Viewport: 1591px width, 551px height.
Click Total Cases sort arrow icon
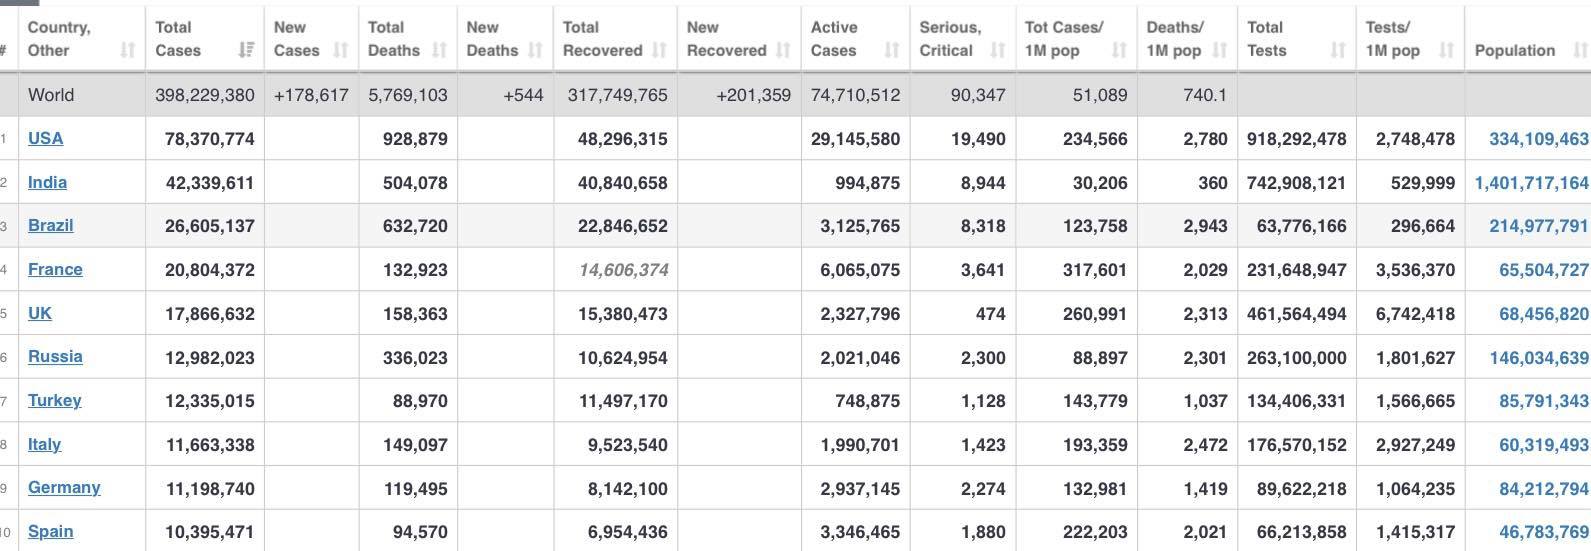(246, 50)
